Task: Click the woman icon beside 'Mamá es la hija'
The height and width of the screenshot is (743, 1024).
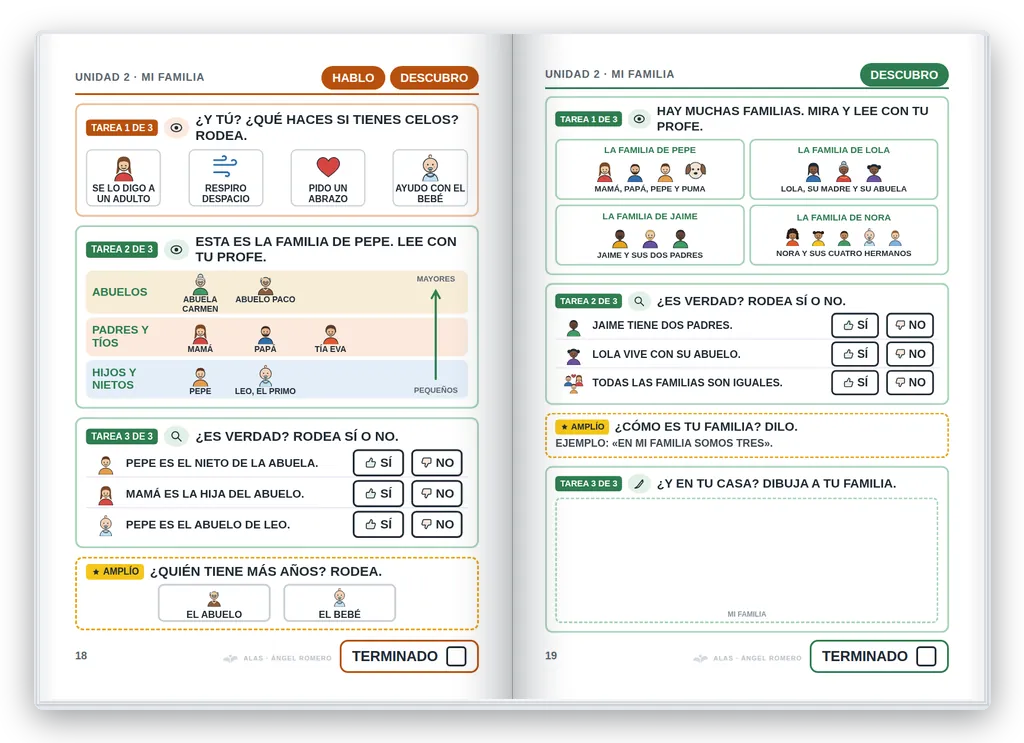Action: point(106,496)
